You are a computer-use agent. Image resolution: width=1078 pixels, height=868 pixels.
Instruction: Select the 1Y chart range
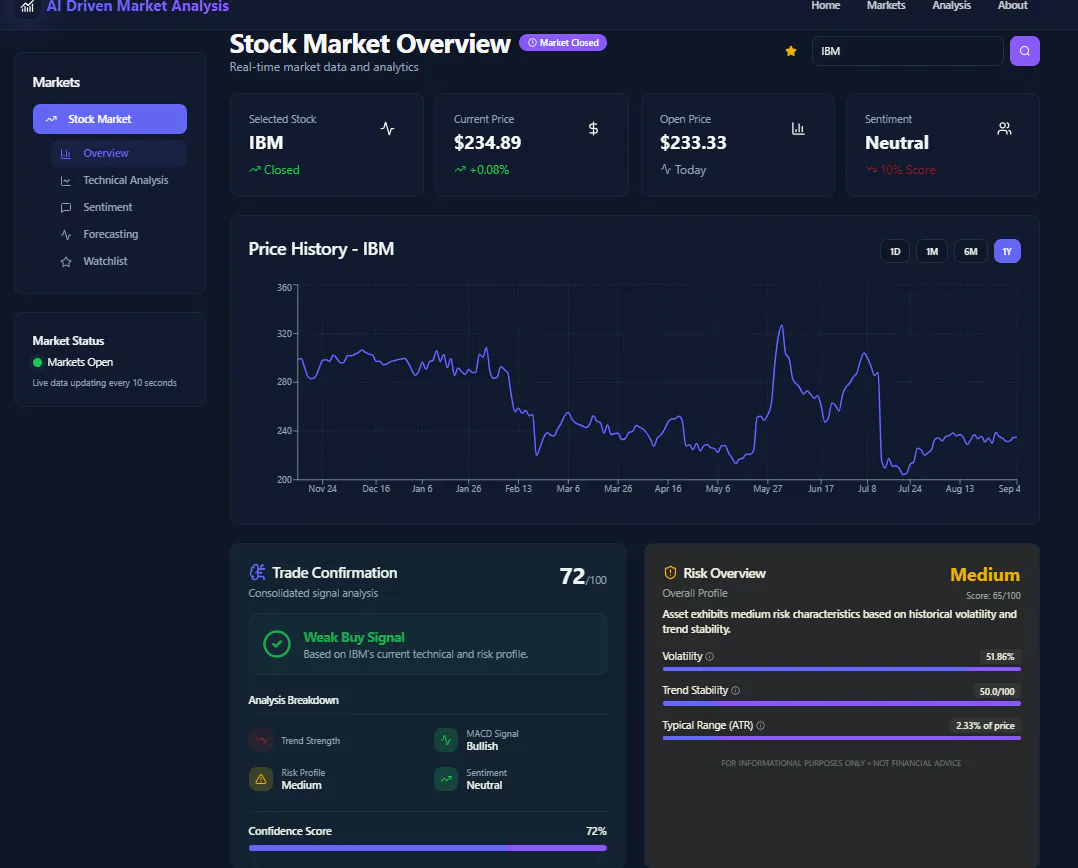(1007, 252)
